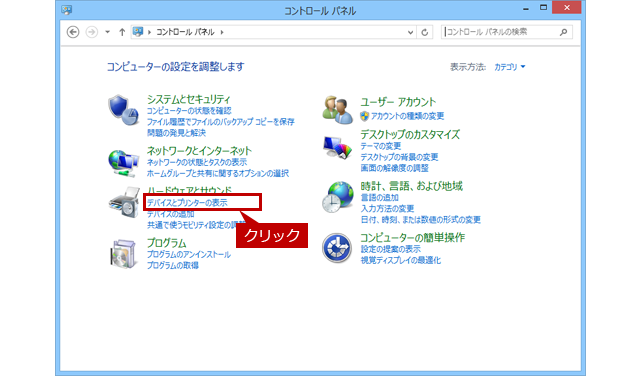Expand the address bar history dropdown
Image resolution: width=640 pixels, height=376 pixels.
click(x=411, y=32)
